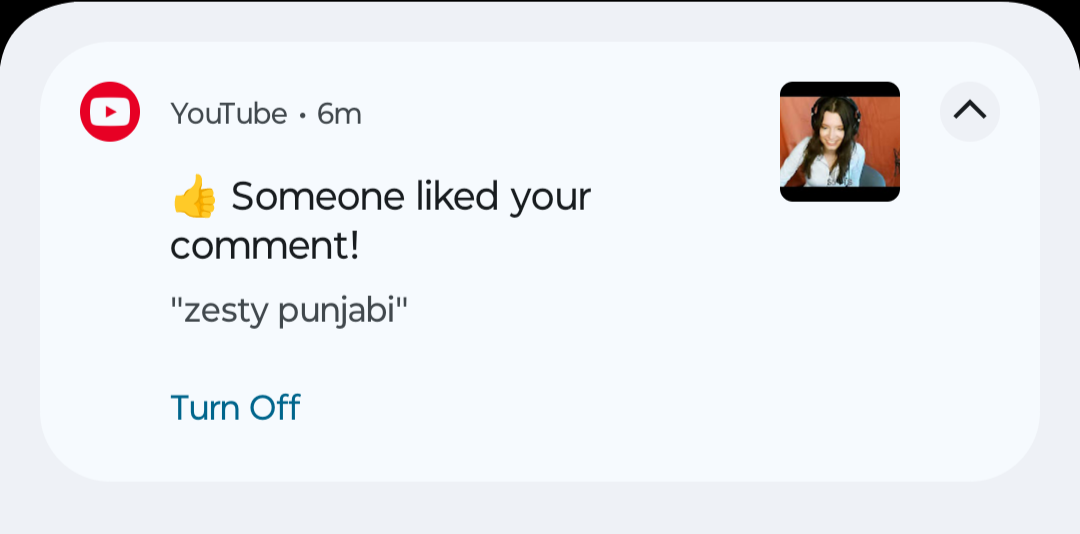Click the thumbs up emoji
This screenshot has height=534, width=1080.
point(194,196)
